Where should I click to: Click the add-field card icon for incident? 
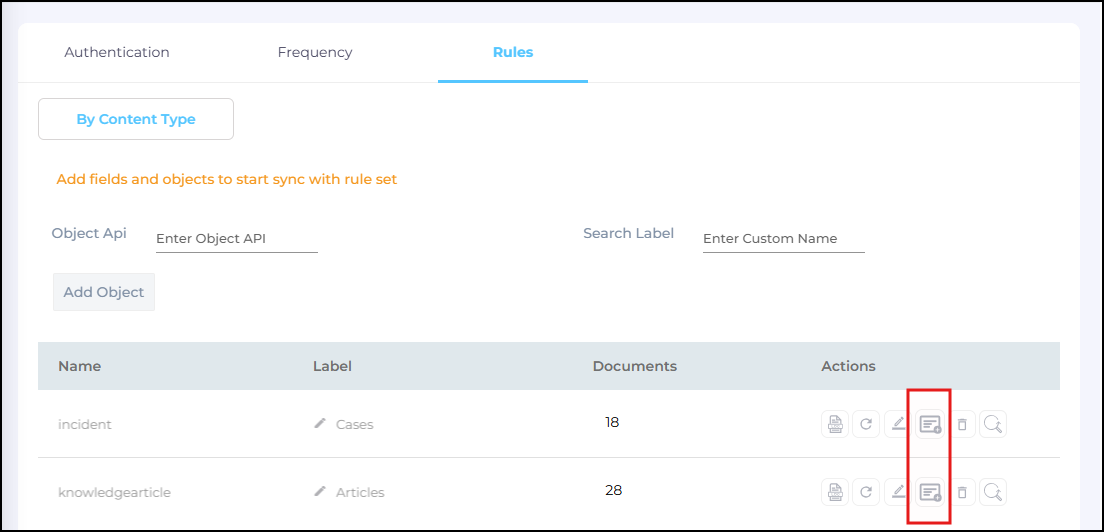(930, 424)
